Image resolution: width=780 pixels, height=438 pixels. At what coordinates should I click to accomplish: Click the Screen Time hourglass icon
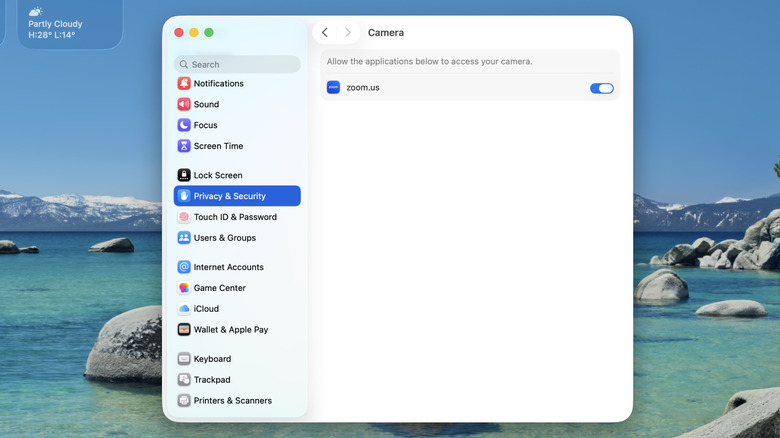(184, 146)
